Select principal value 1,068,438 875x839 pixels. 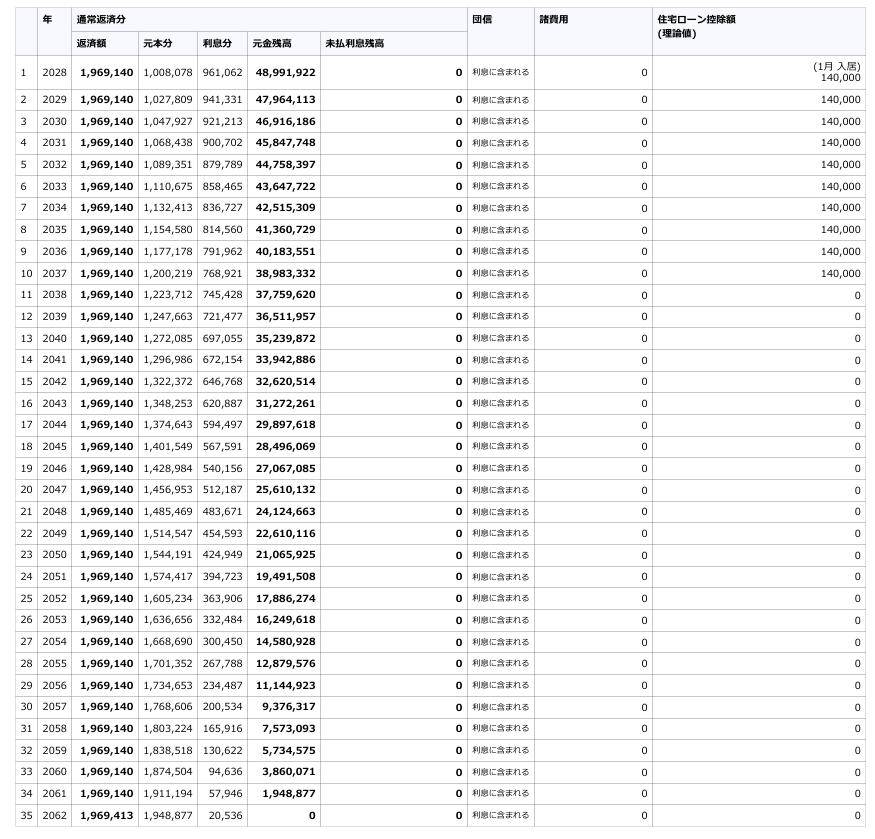coord(168,143)
